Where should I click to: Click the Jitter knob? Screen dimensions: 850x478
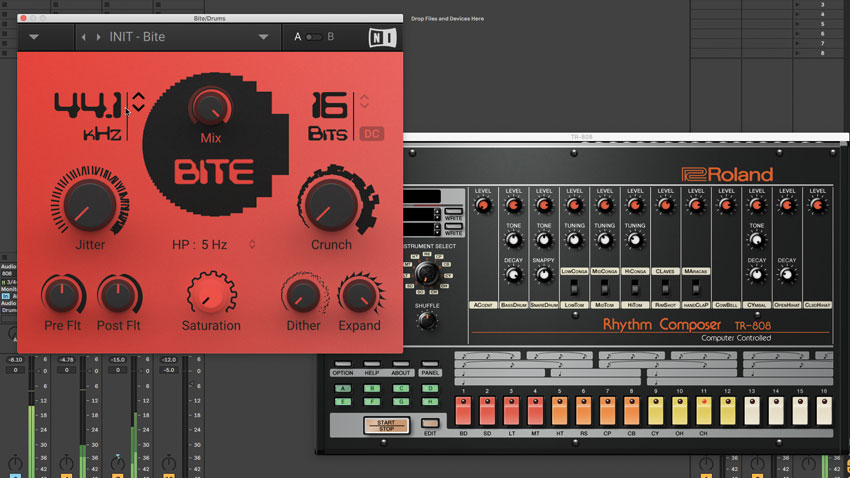click(x=89, y=204)
